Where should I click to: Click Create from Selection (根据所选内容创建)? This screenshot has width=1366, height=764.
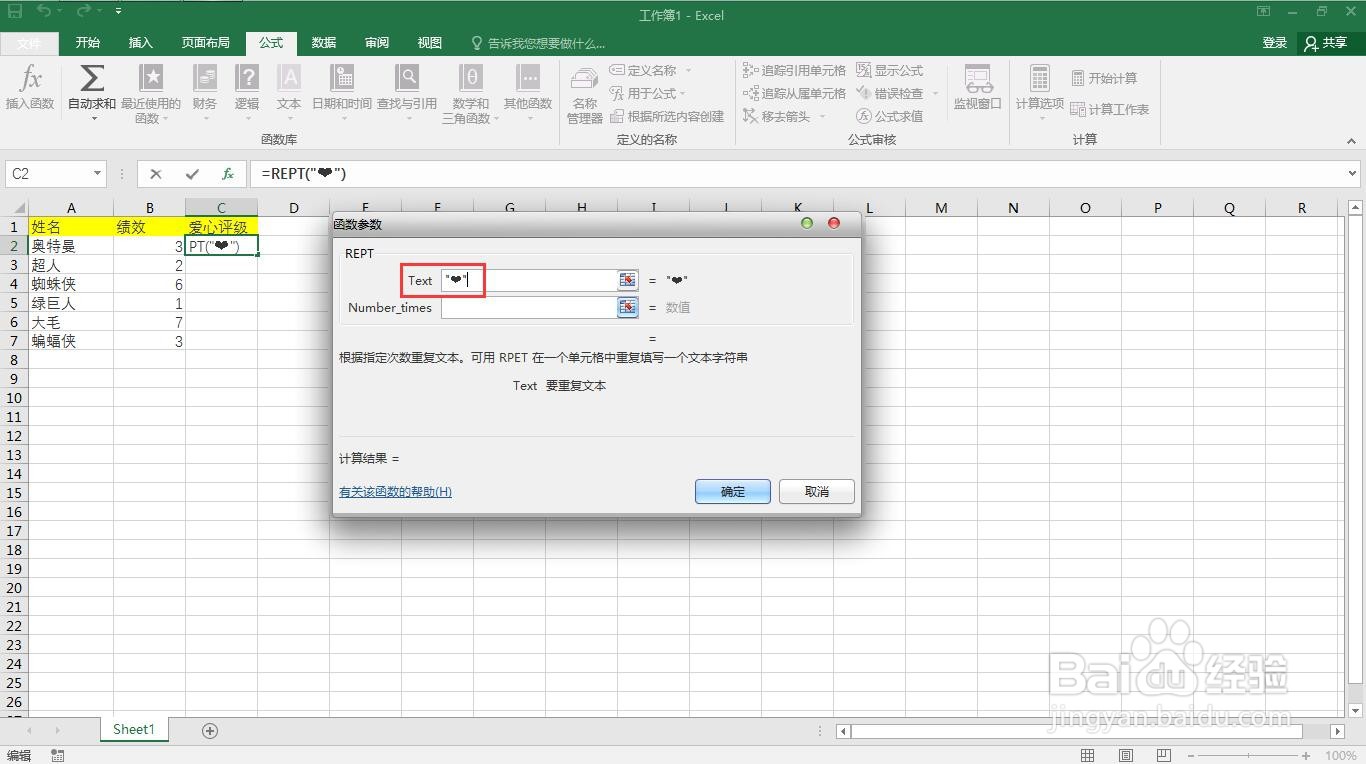(667, 116)
